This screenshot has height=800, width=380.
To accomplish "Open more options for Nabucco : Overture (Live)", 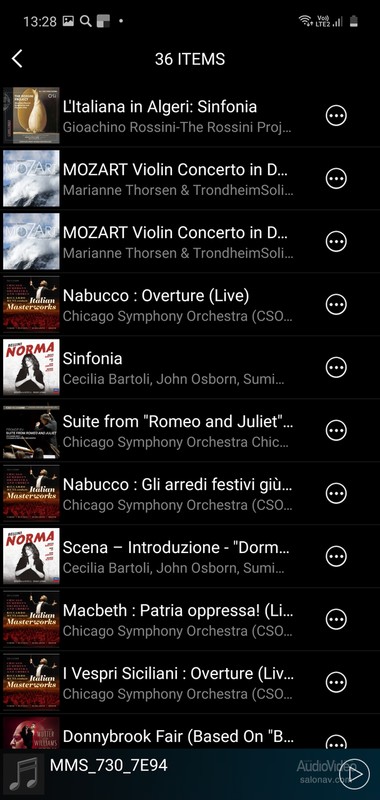I will pos(336,305).
